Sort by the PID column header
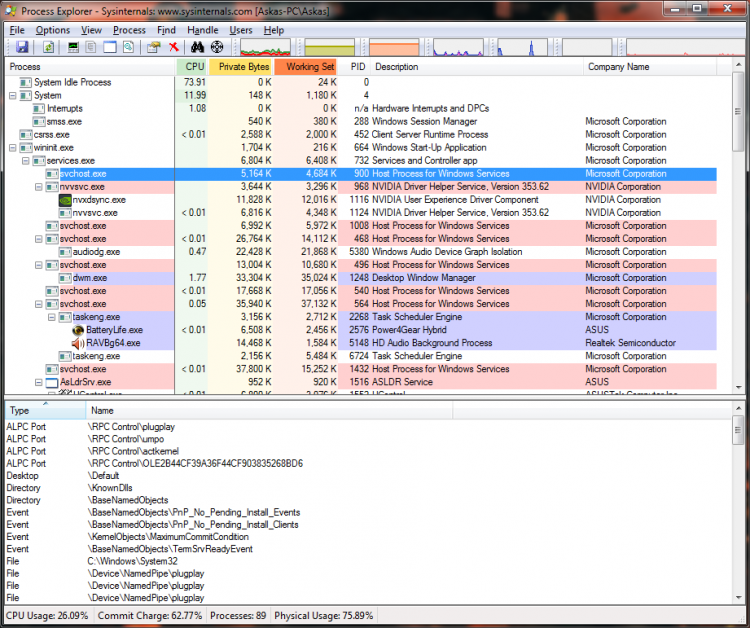The height and width of the screenshot is (628, 750). point(354,67)
